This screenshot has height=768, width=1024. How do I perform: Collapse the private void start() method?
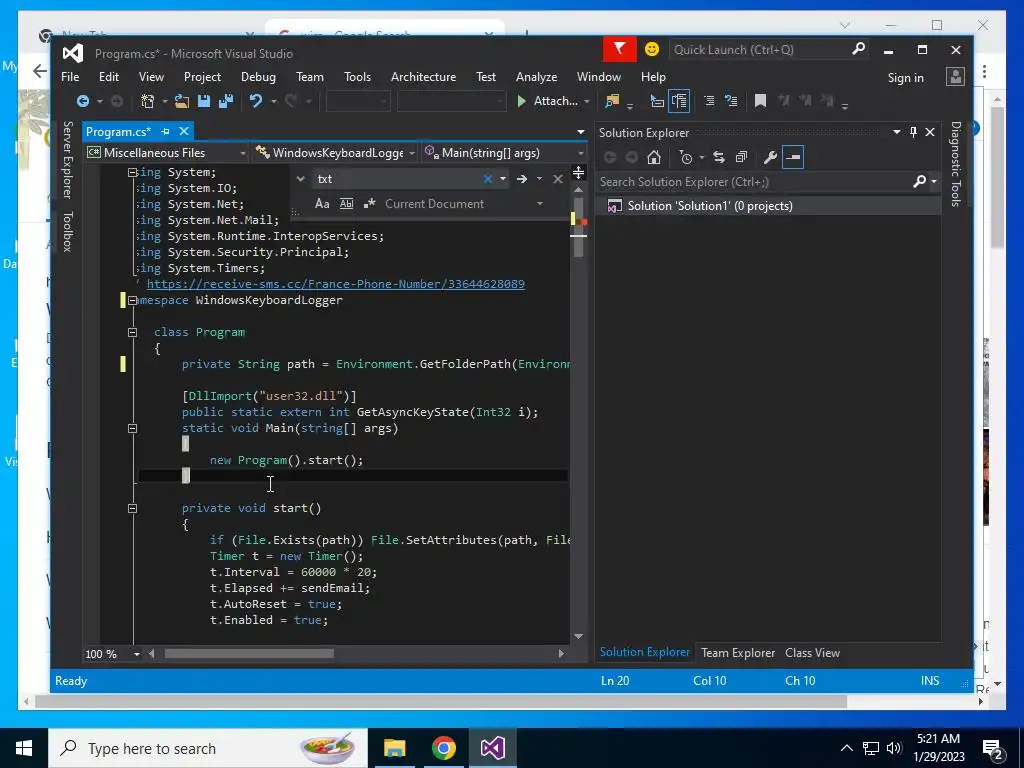pyautogui.click(x=133, y=508)
